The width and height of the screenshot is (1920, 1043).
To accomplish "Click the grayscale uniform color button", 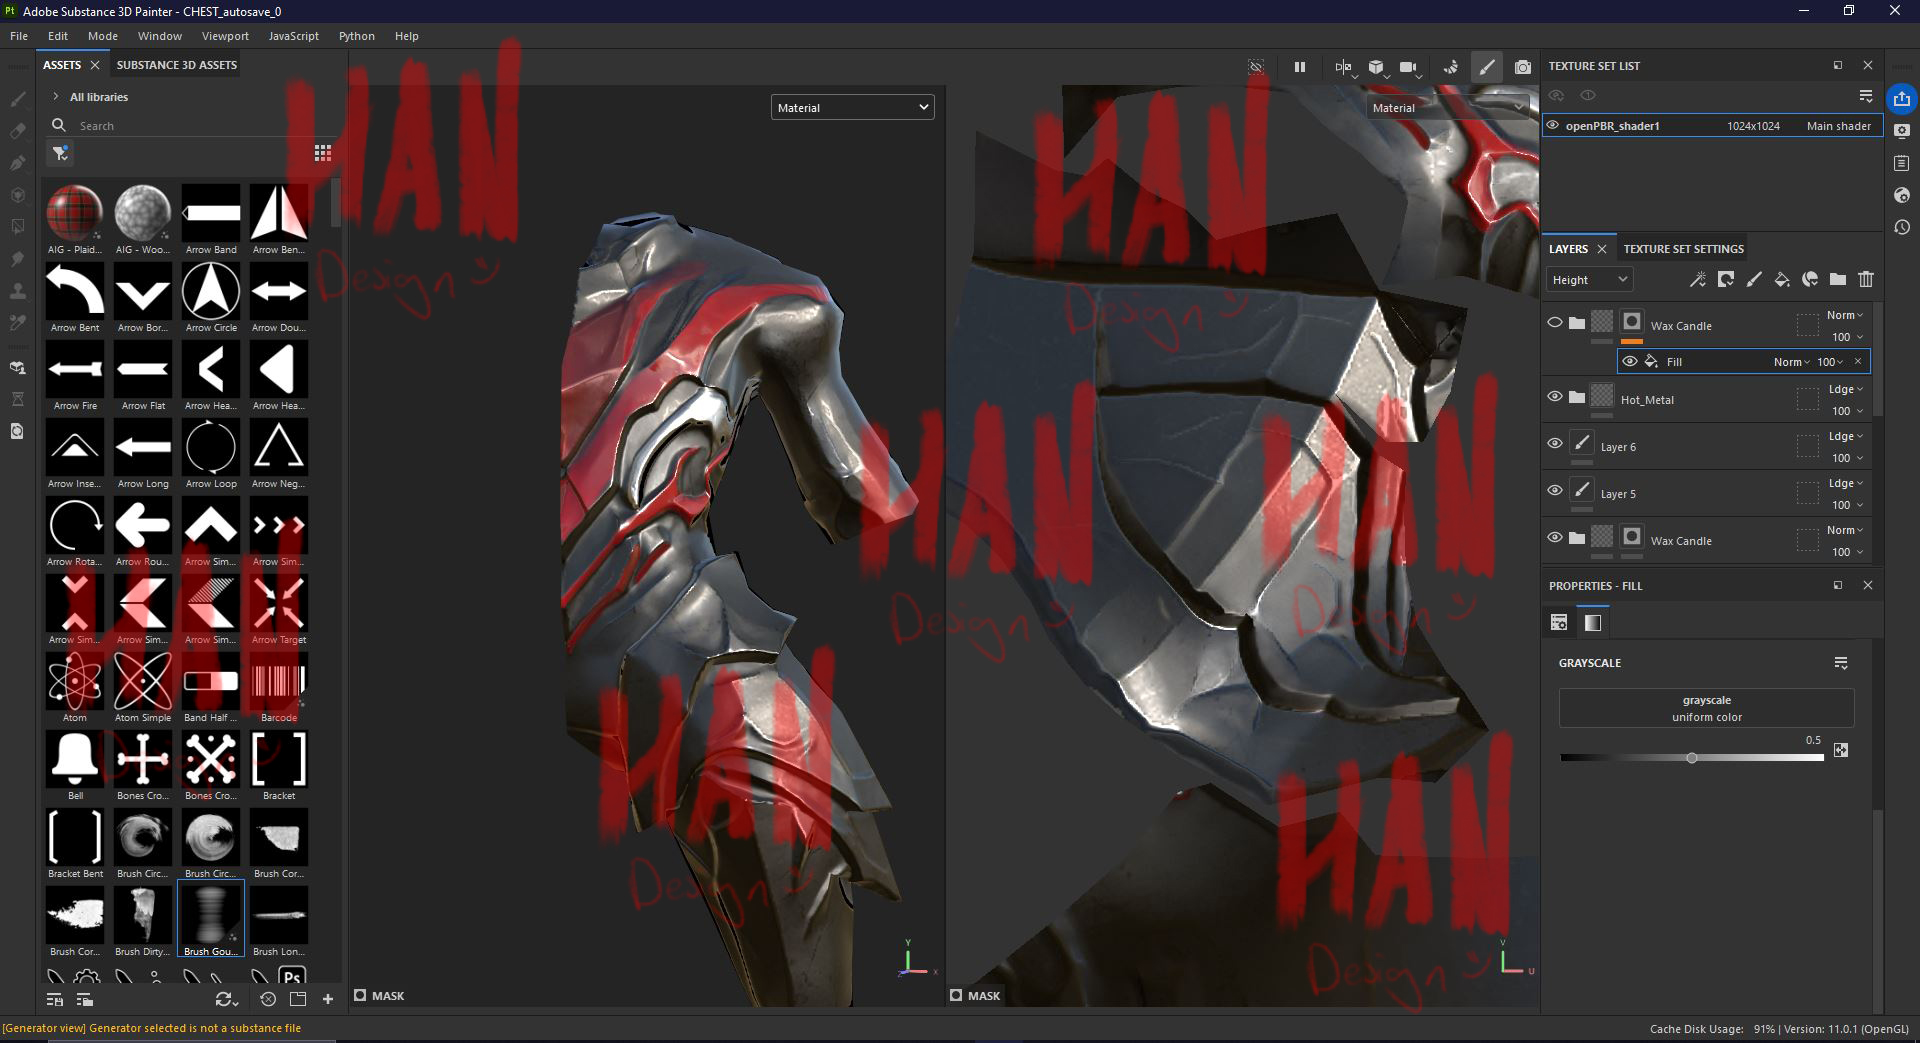I will (1706, 708).
